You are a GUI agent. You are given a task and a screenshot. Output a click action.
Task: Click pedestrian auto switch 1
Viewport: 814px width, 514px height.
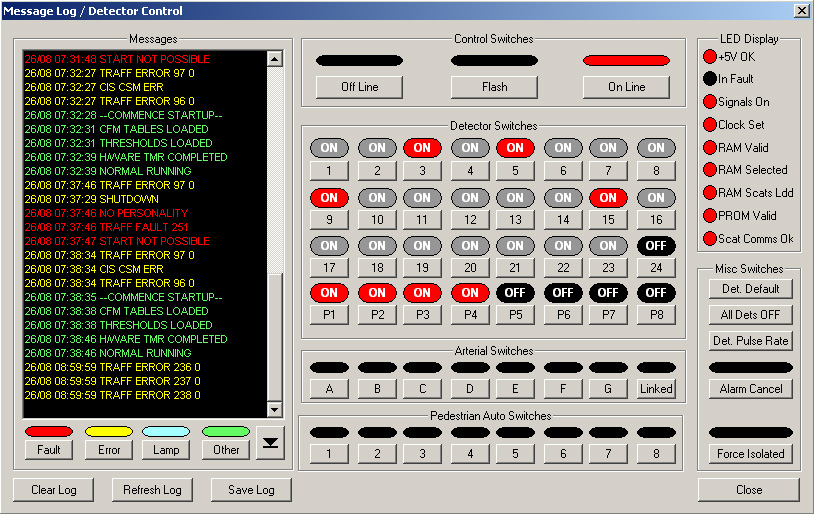coord(329,454)
